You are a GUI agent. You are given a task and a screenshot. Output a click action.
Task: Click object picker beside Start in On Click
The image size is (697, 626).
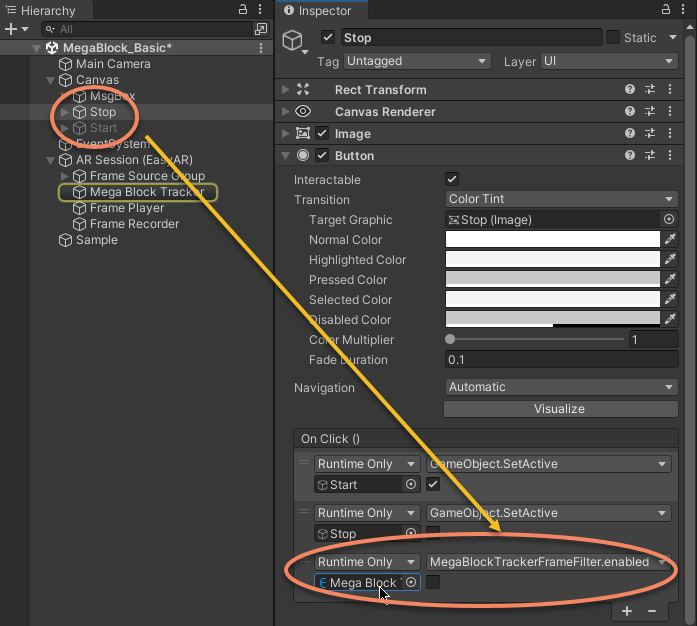click(x=410, y=485)
